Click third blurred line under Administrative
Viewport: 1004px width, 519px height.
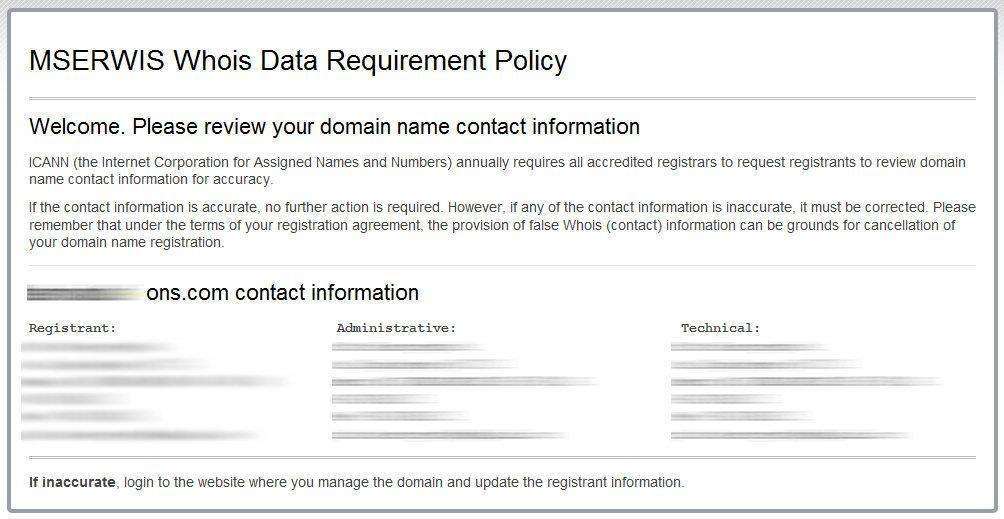click(464, 382)
